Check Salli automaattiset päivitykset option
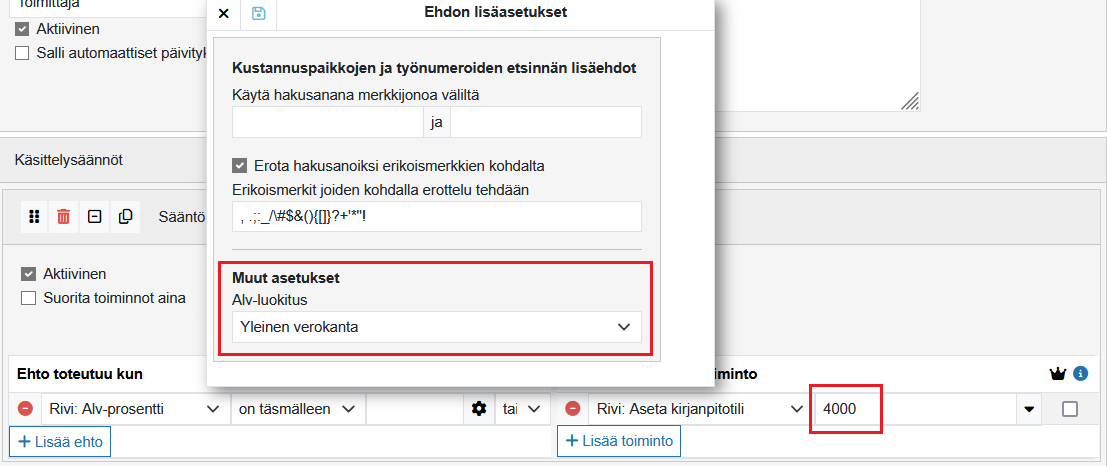The height and width of the screenshot is (466, 1107). (22, 53)
